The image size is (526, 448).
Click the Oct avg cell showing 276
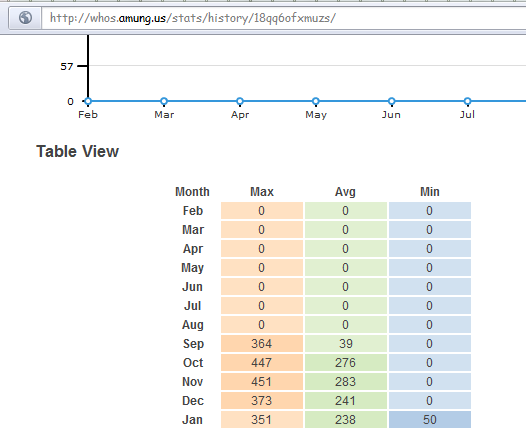tap(346, 363)
